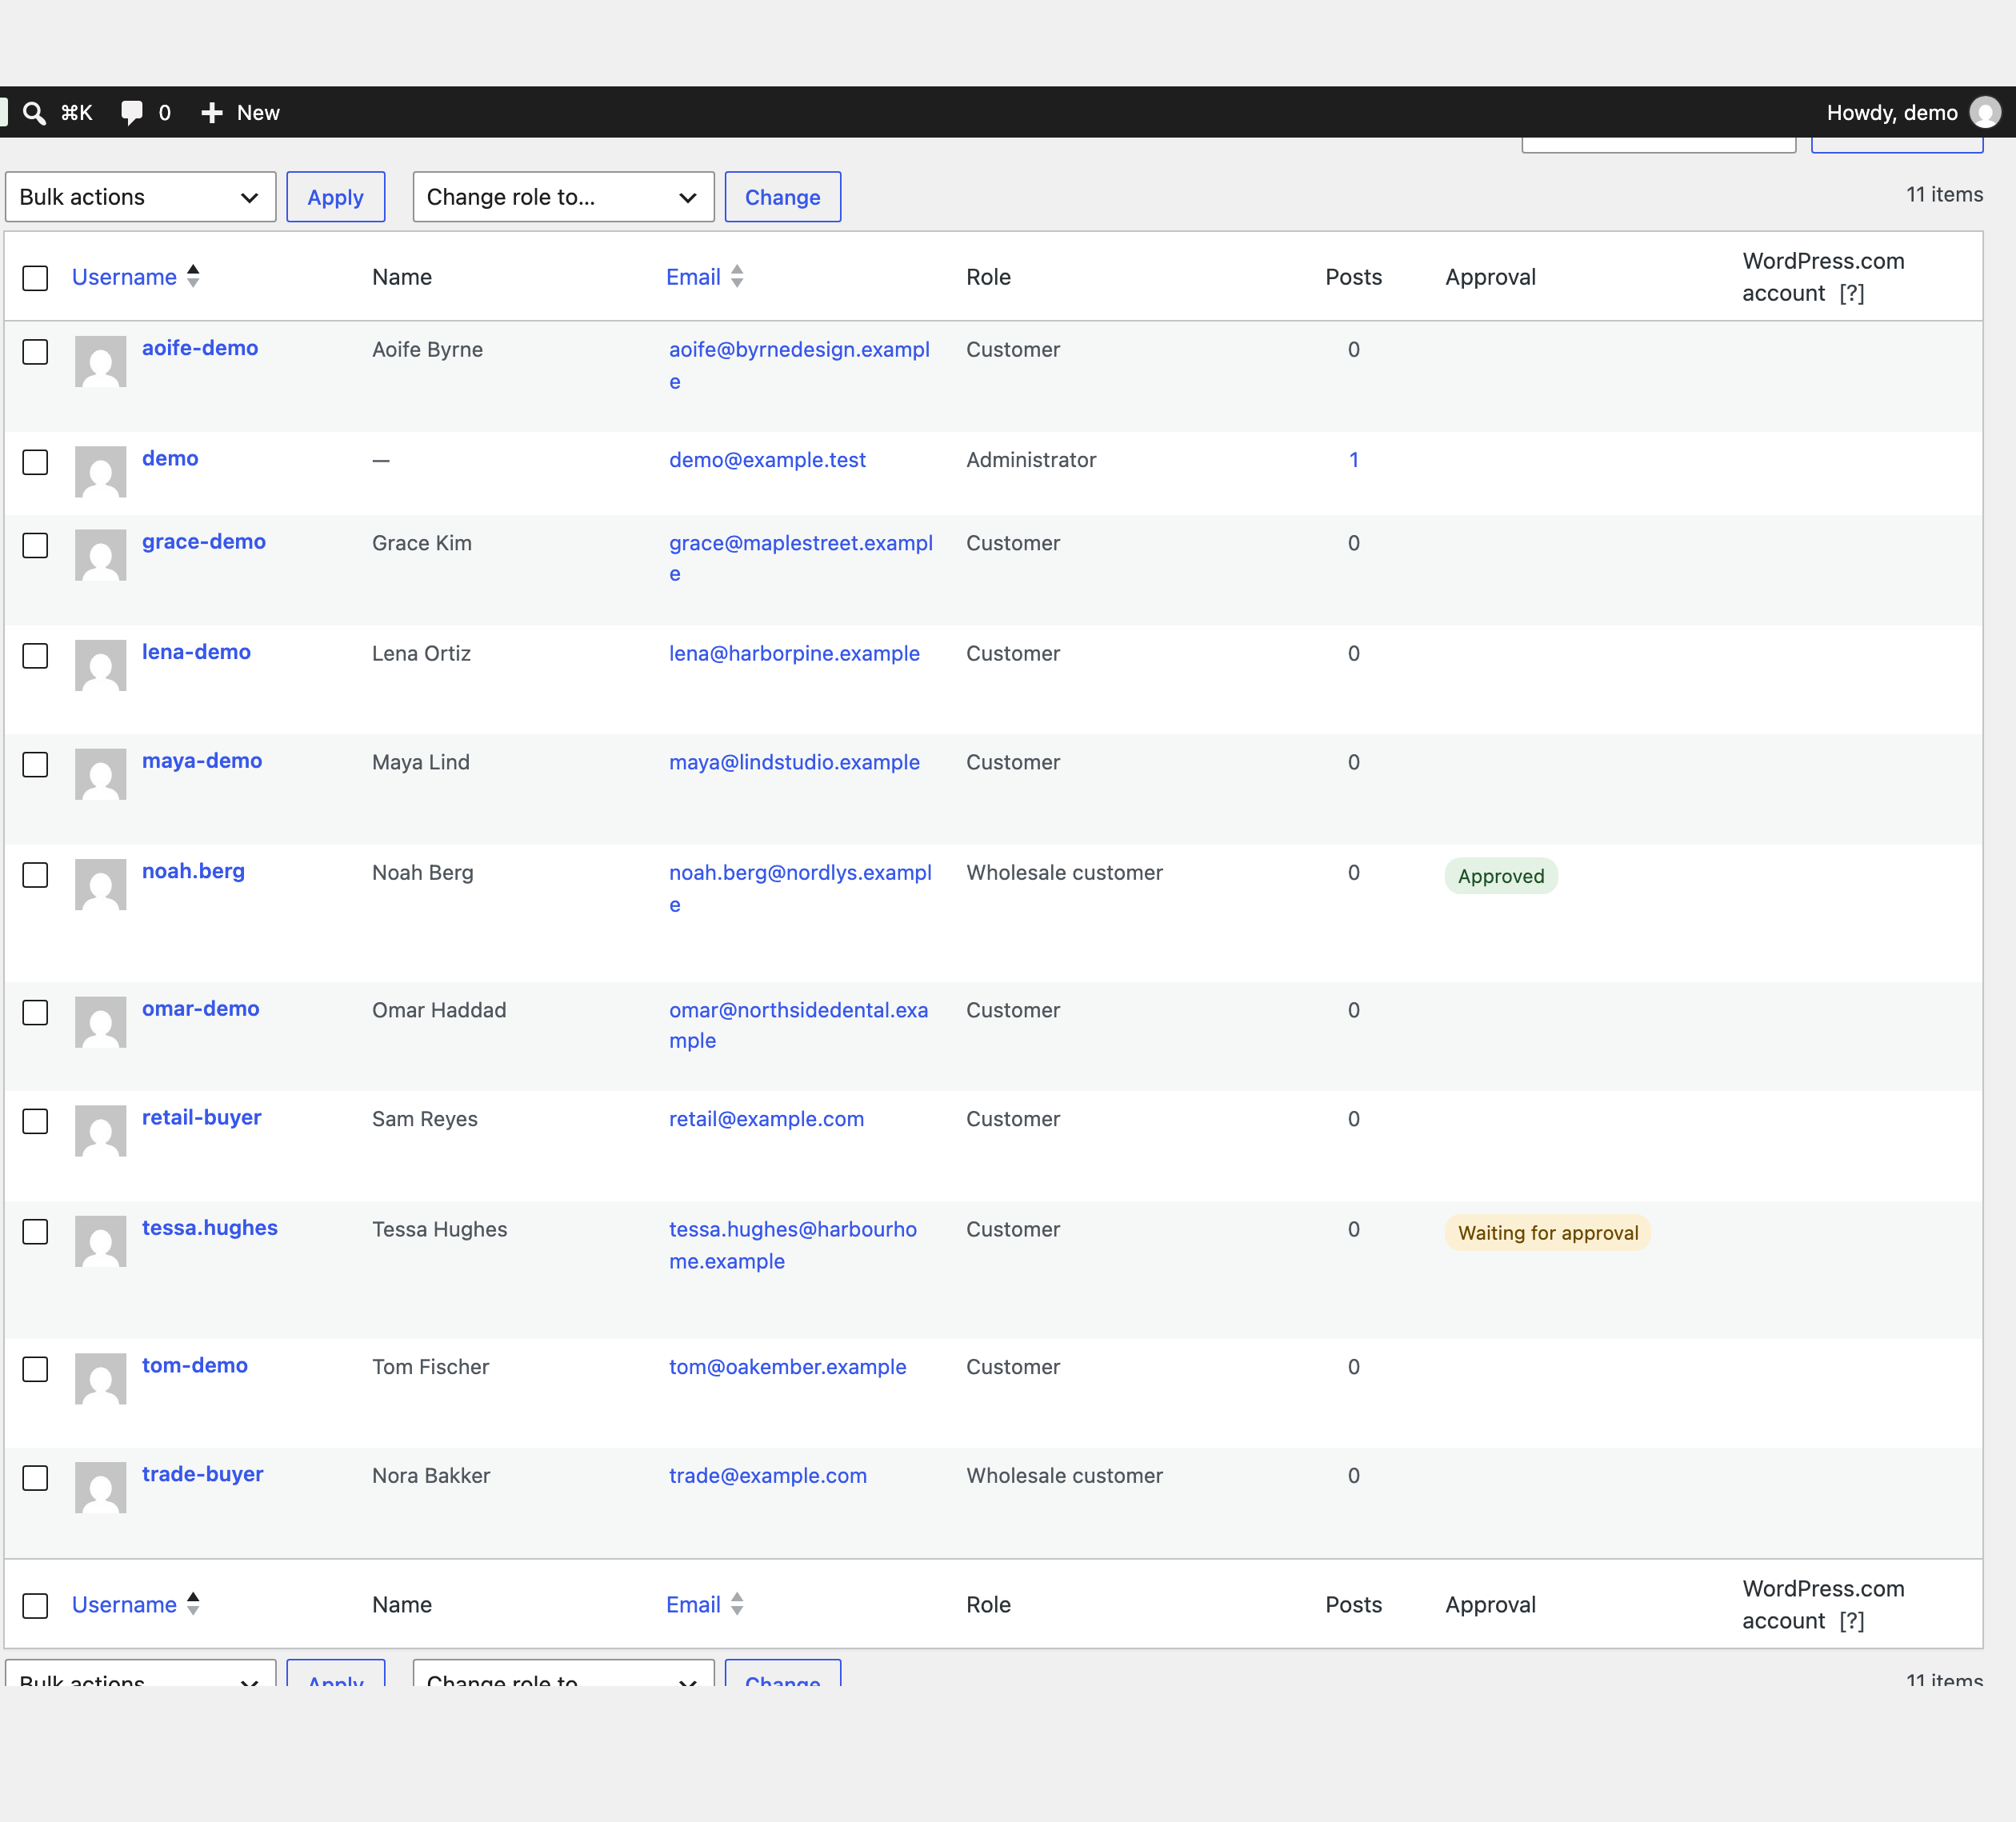Screen dimensions: 2016x1822
Task: Open the search command palette icon
Action: (34, 113)
